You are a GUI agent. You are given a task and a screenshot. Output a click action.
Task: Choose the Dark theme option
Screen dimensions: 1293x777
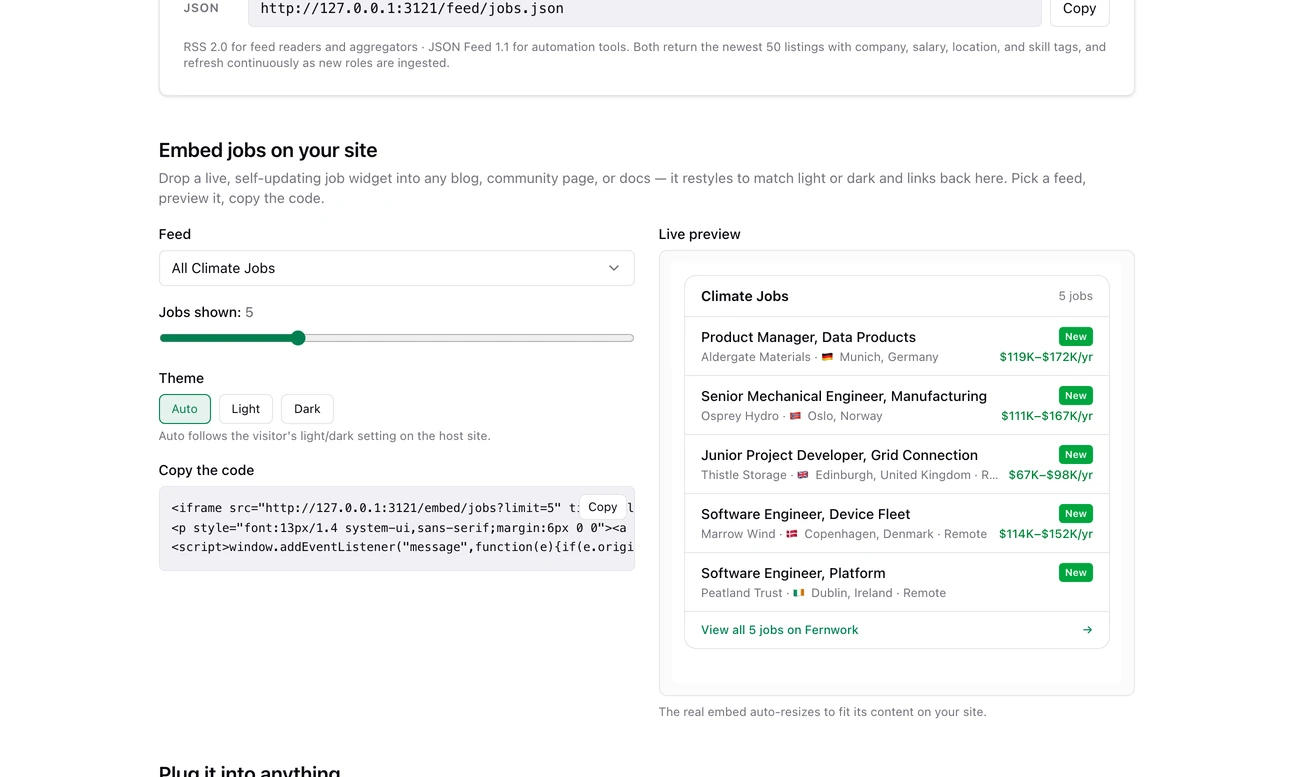pos(307,409)
